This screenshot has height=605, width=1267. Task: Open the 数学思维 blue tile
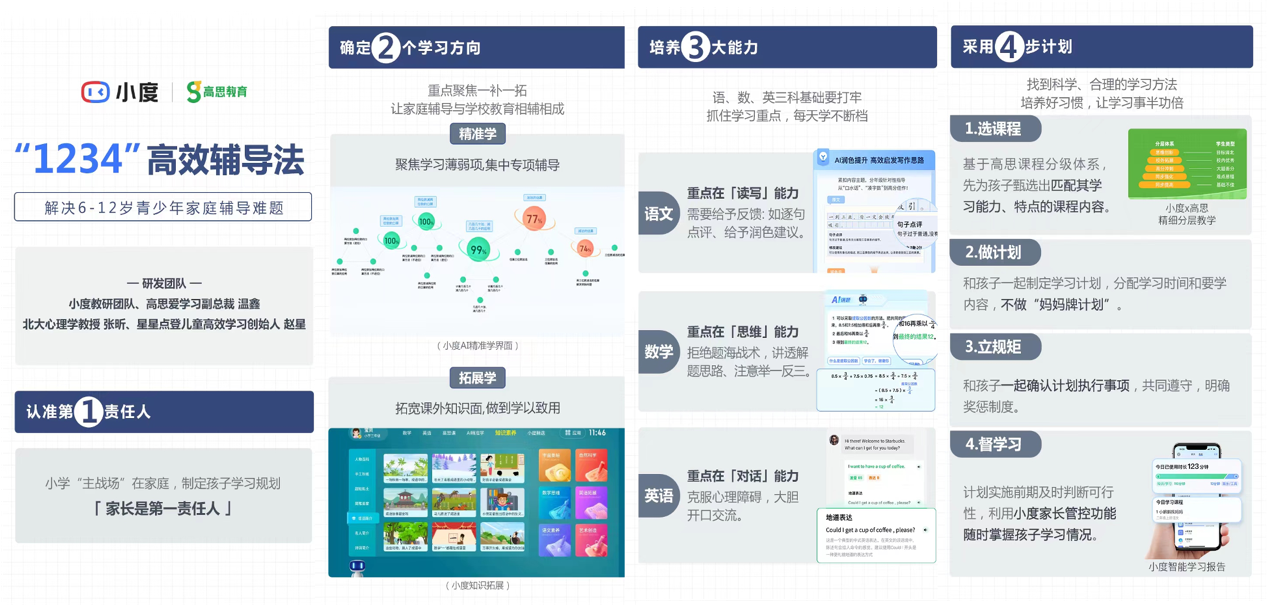pyautogui.click(x=554, y=502)
